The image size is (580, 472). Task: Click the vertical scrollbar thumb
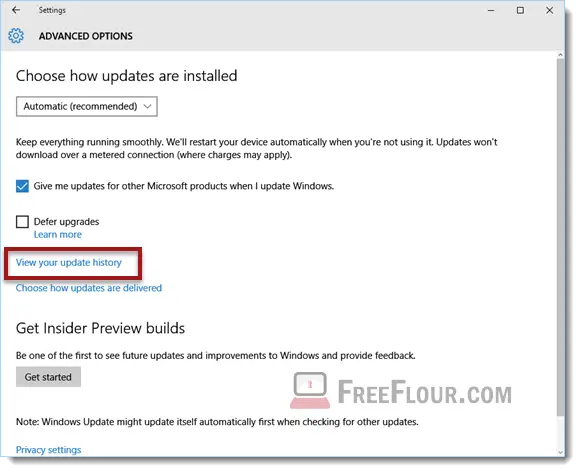click(560, 237)
